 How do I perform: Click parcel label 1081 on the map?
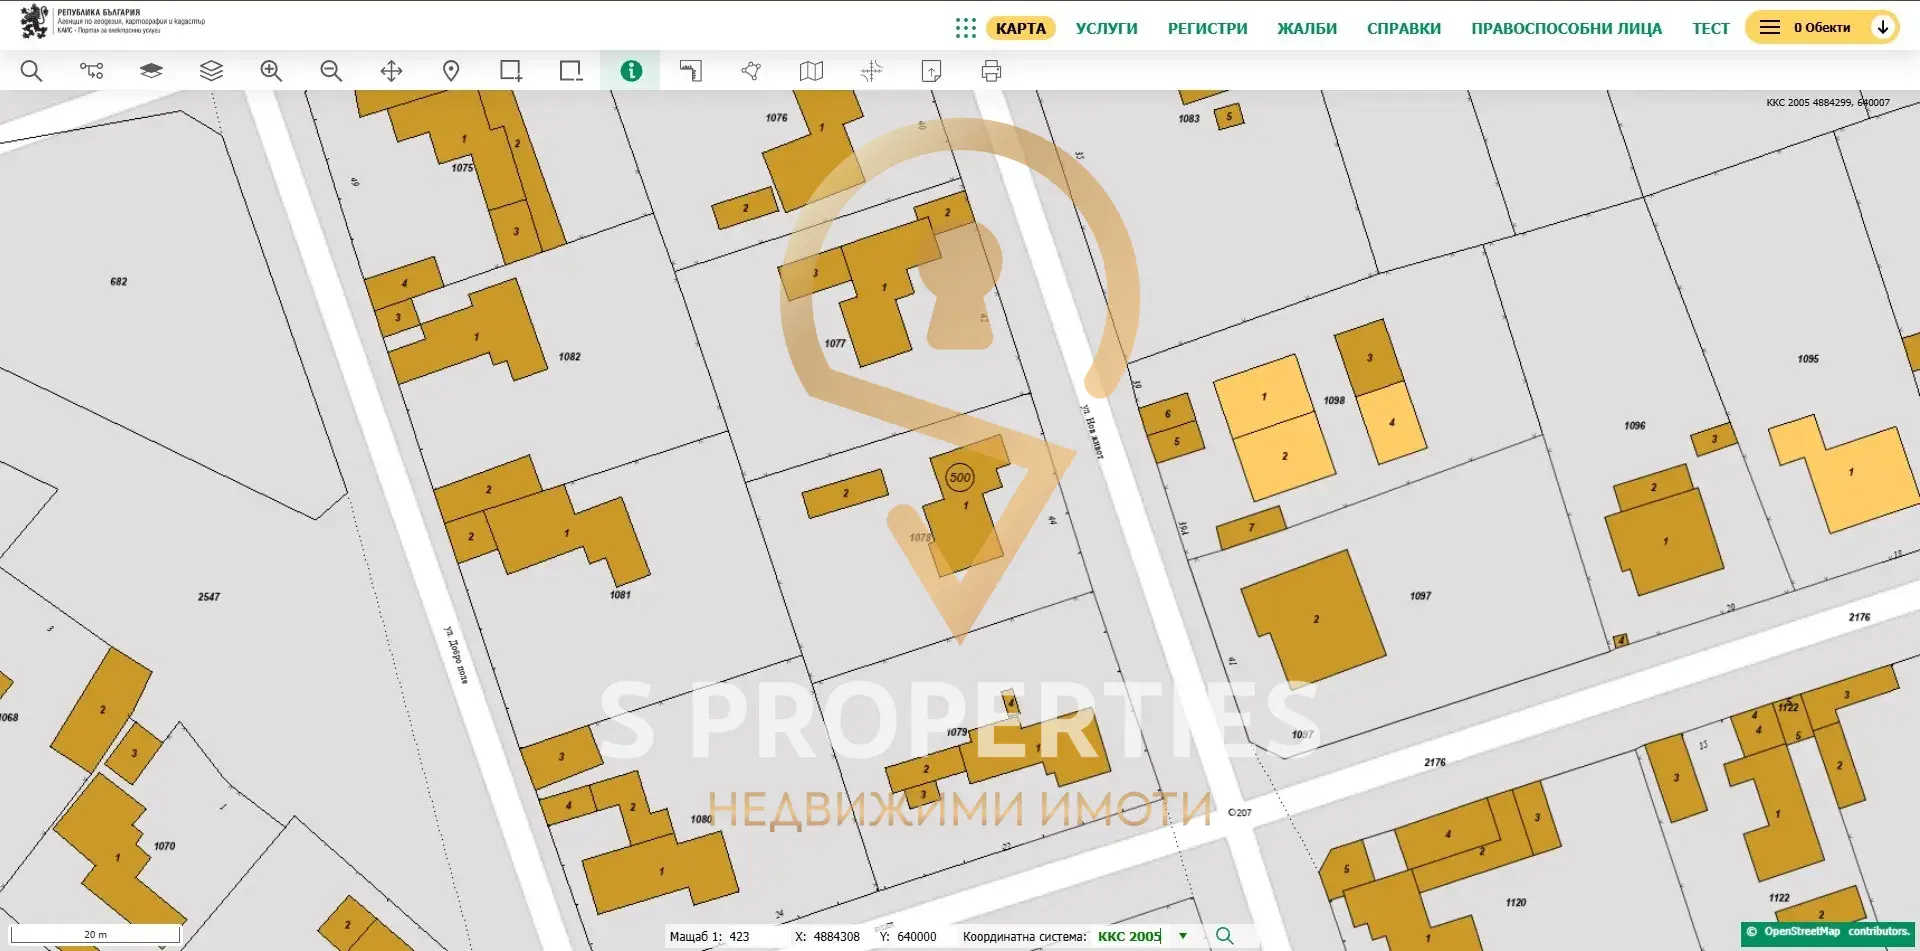621,595
